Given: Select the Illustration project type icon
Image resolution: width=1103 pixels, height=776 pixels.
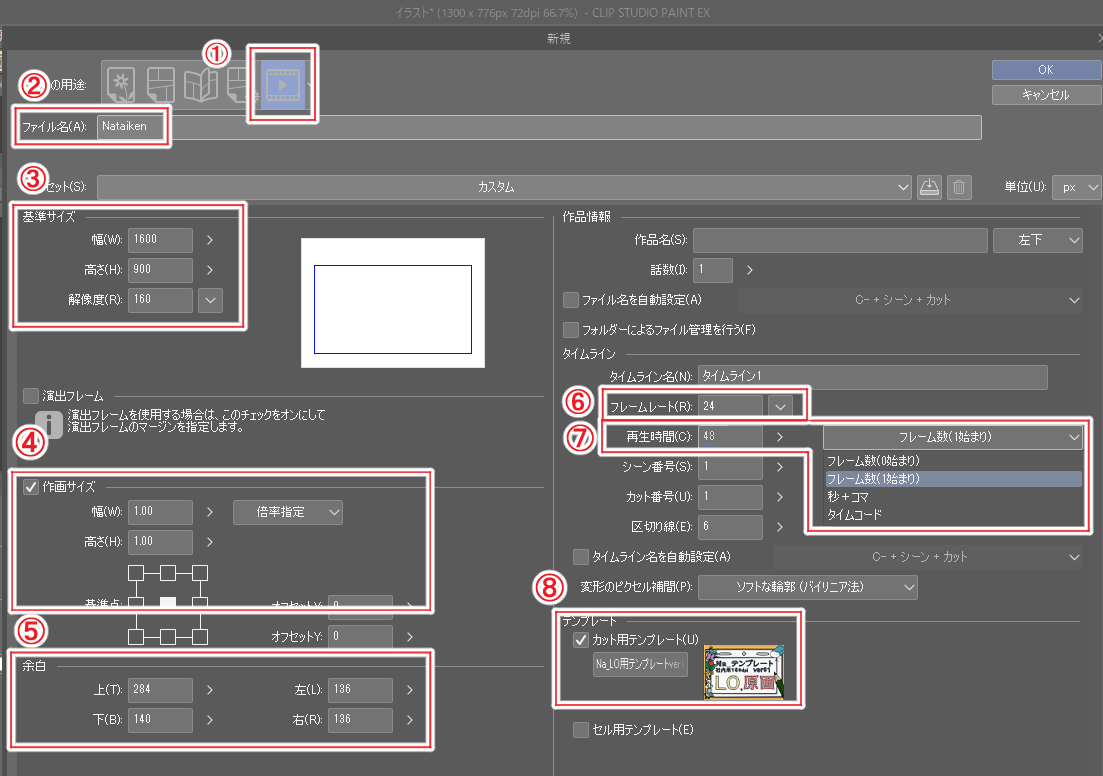Looking at the screenshot, I should click(120, 85).
